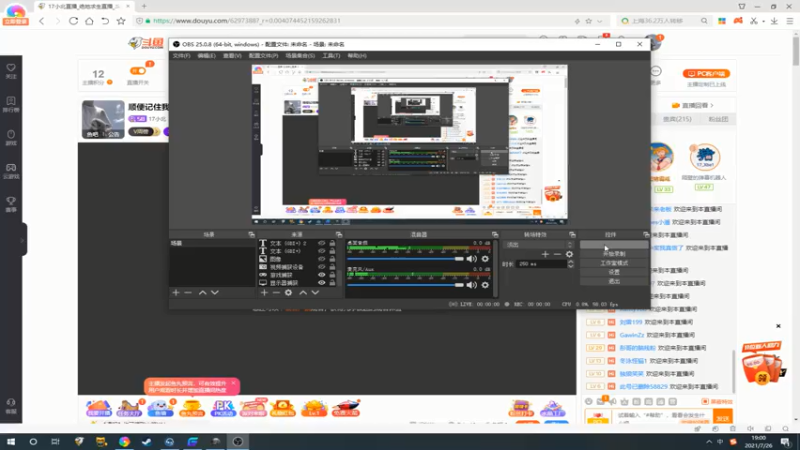Viewport: 800px width, 450px height.
Task: Expand the collapsed Douyu sidebar handle arrow
Action: coord(22,239)
